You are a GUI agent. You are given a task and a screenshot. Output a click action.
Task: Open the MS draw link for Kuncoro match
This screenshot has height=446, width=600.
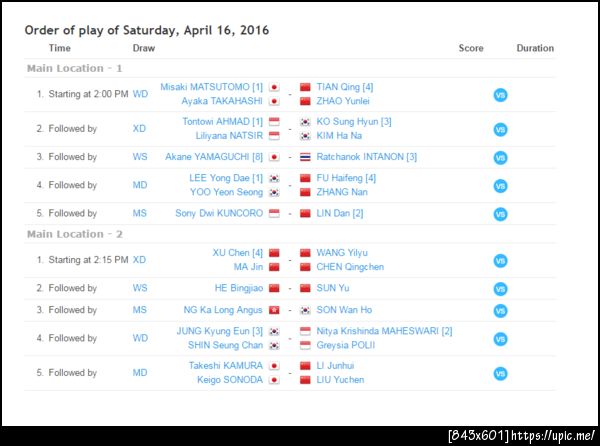click(x=140, y=213)
